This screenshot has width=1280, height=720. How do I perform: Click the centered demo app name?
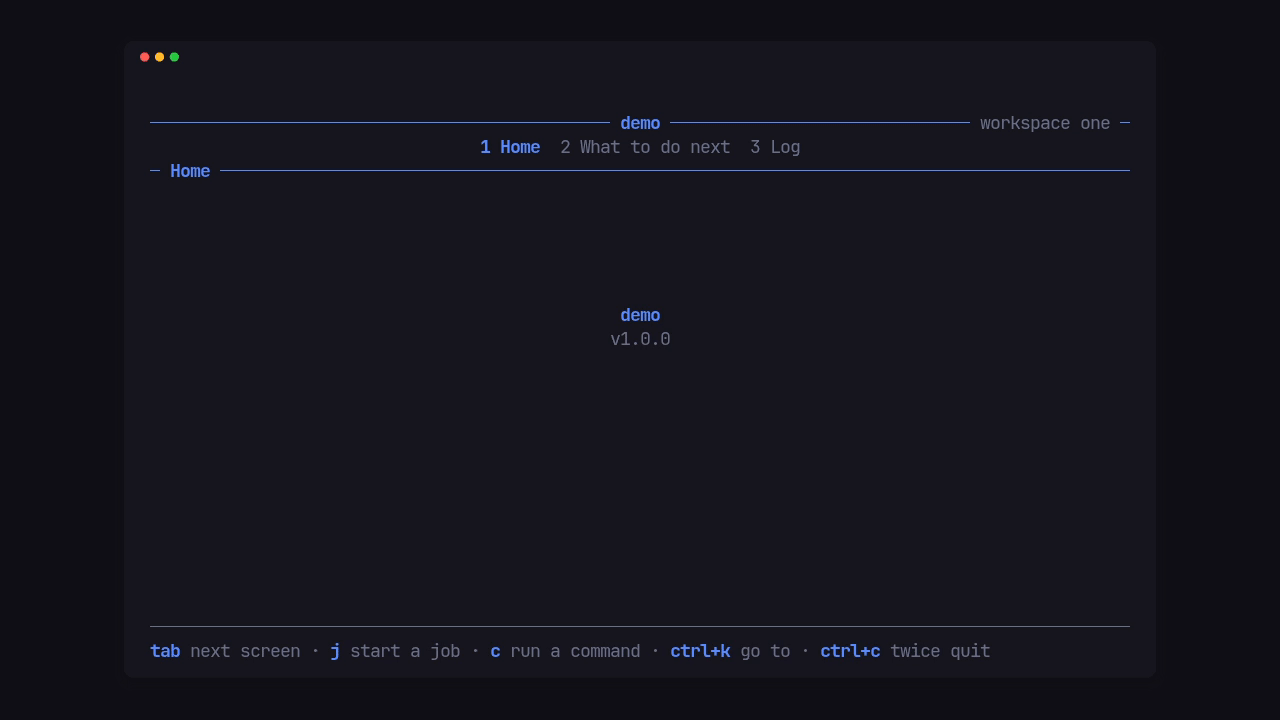[x=640, y=315]
